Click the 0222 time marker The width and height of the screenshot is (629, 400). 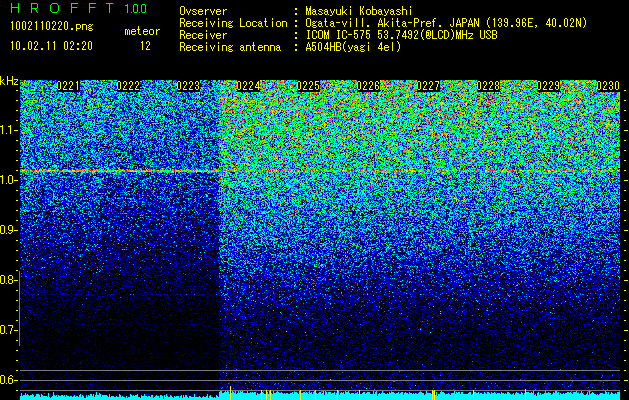tap(128, 86)
